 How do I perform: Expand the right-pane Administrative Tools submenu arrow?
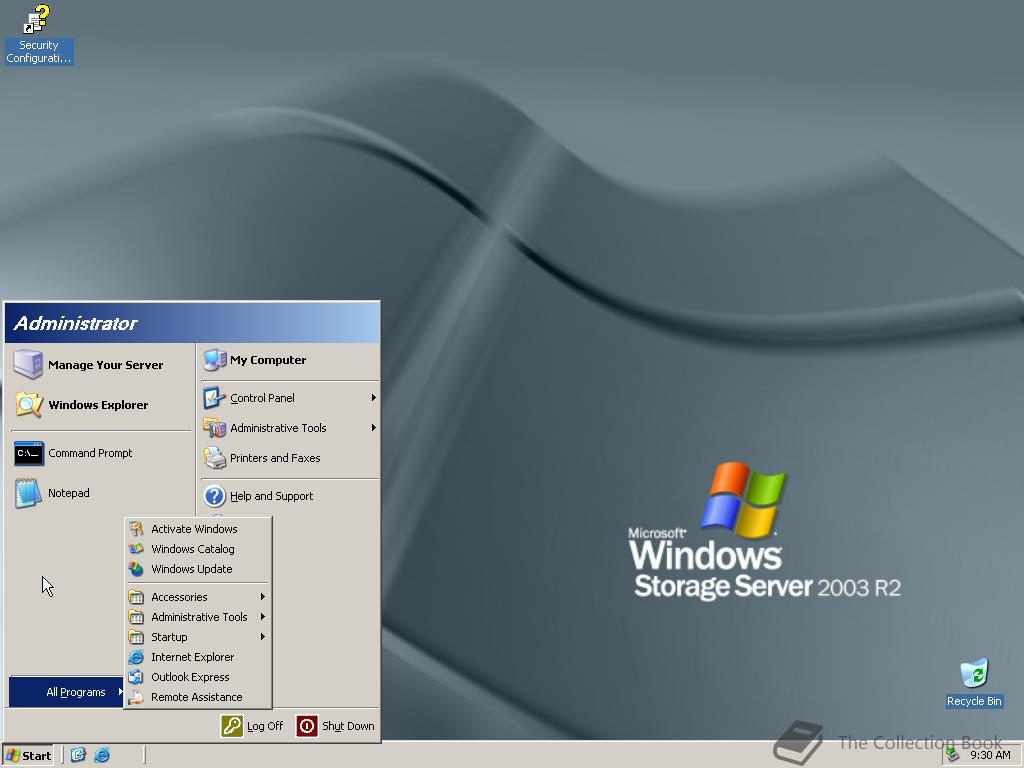click(374, 428)
